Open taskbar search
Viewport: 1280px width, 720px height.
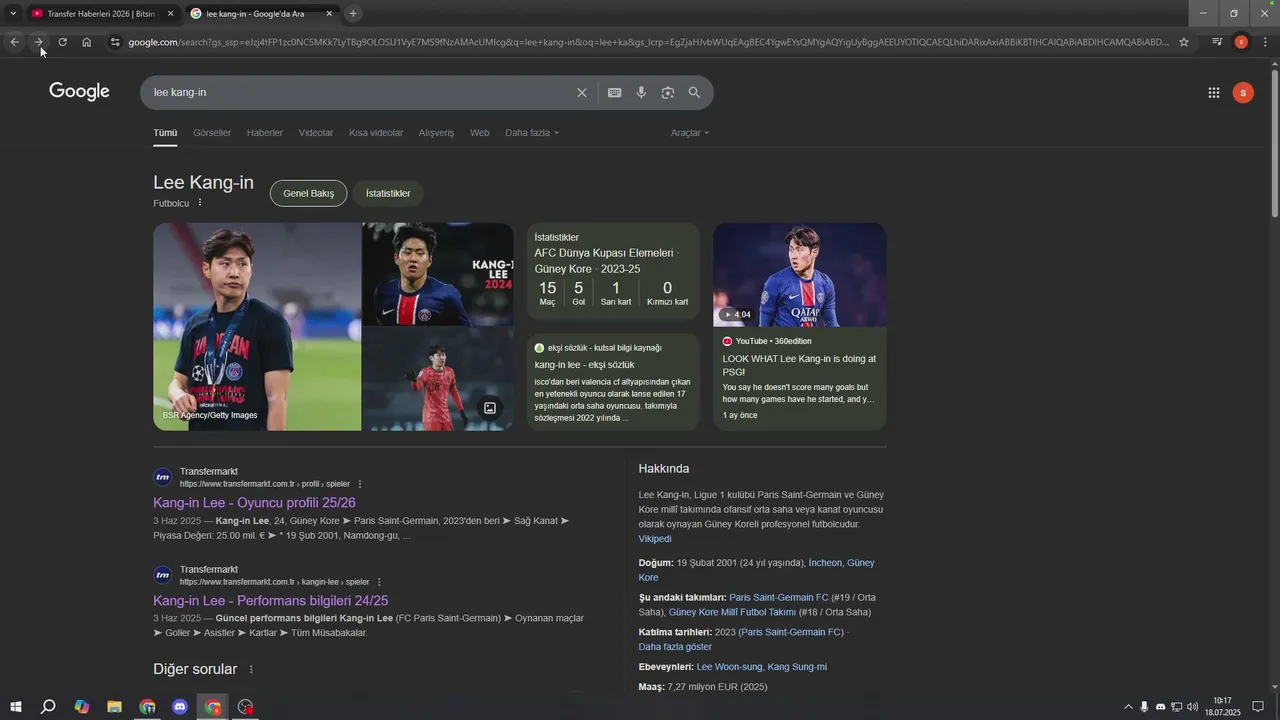48,707
